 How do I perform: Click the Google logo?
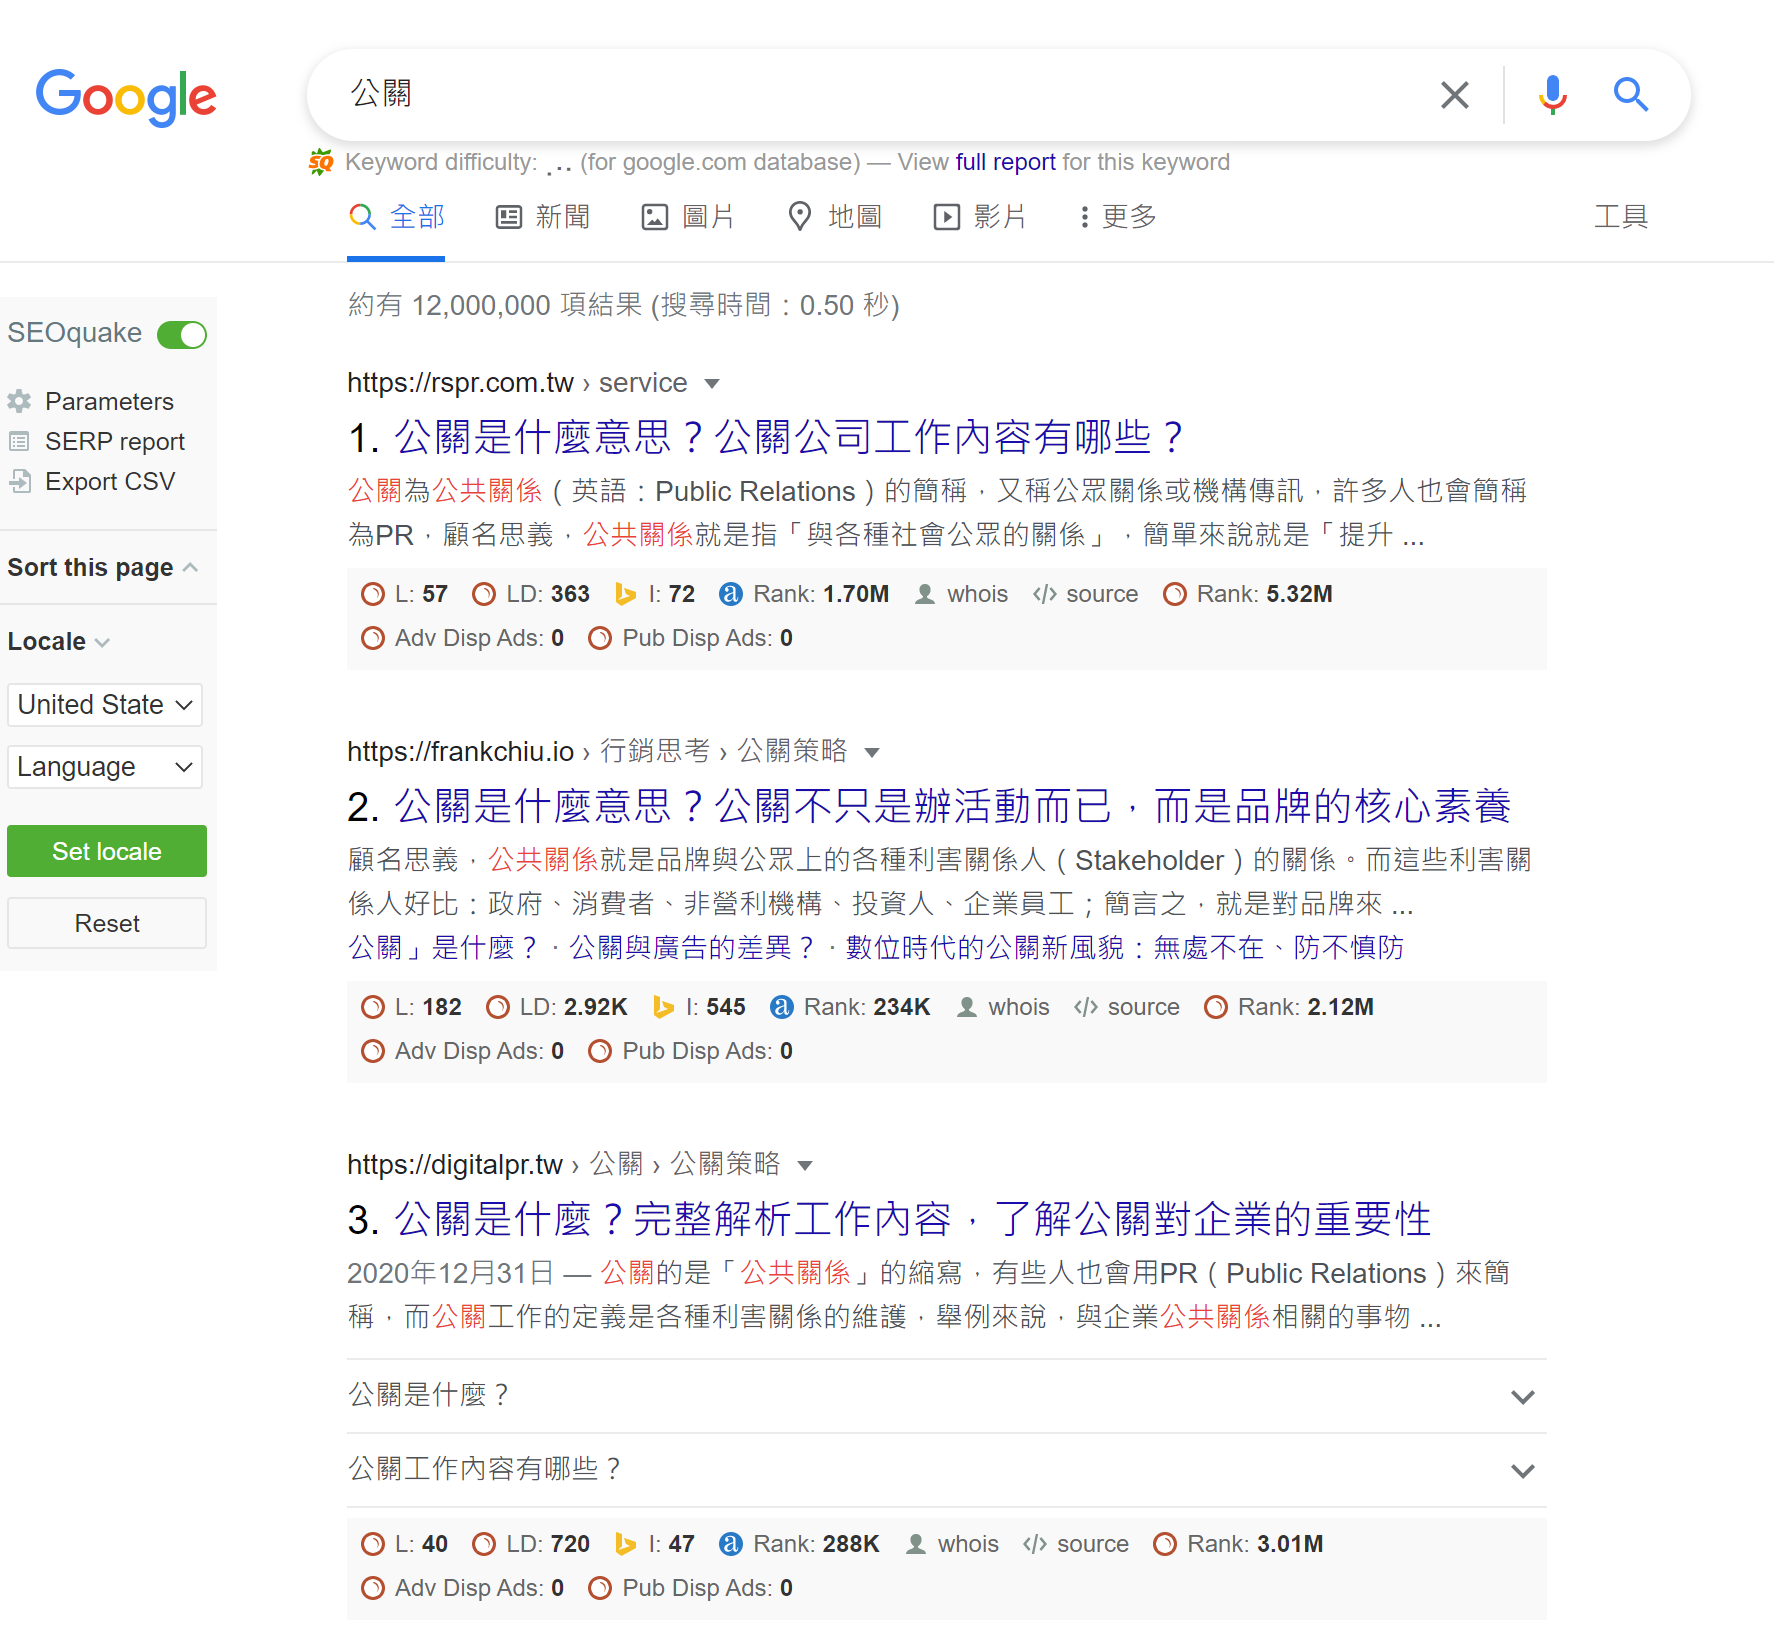click(126, 97)
